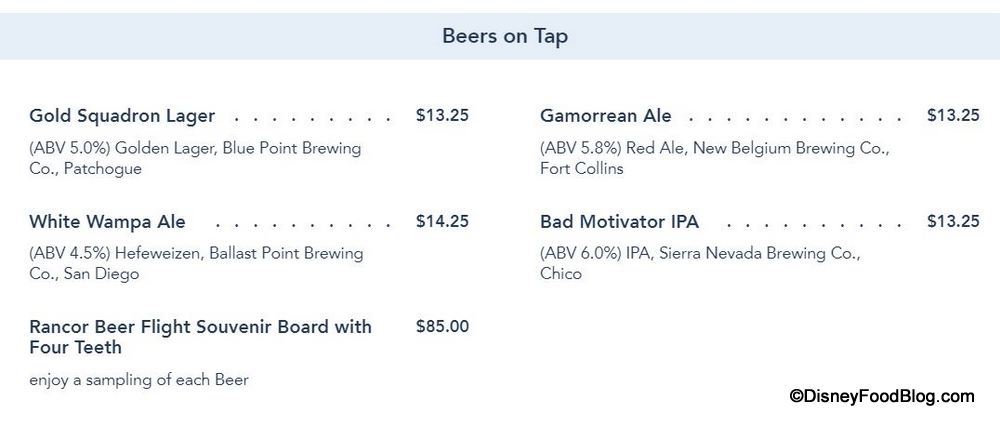This screenshot has height=426, width=1000.
Task: Click the IPA, Sierra Nevada Brewing description
Action: click(700, 254)
